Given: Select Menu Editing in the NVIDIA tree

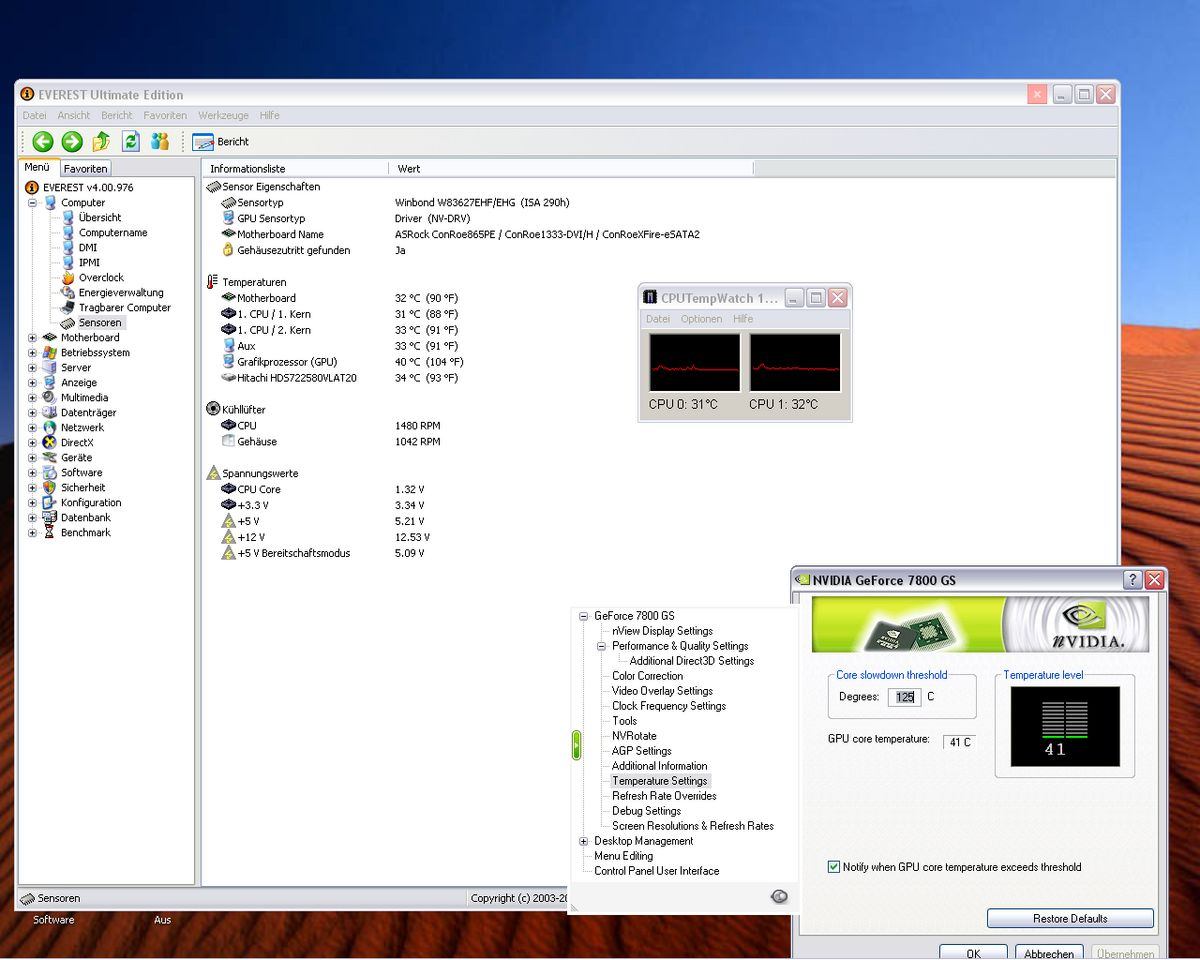Looking at the screenshot, I should pos(623,856).
